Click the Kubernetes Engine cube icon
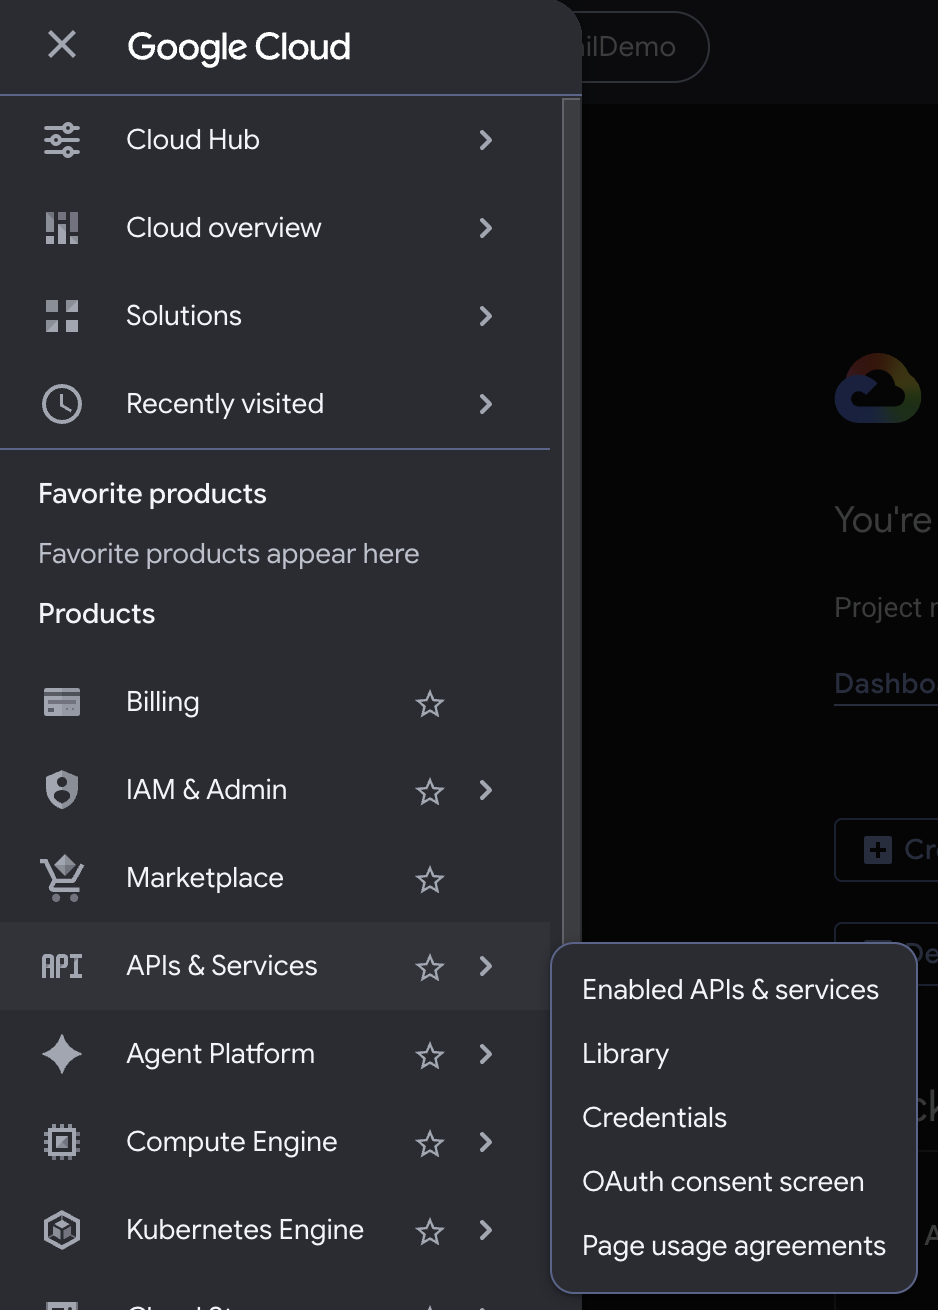Screen dimensions: 938x1310 [62, 1230]
